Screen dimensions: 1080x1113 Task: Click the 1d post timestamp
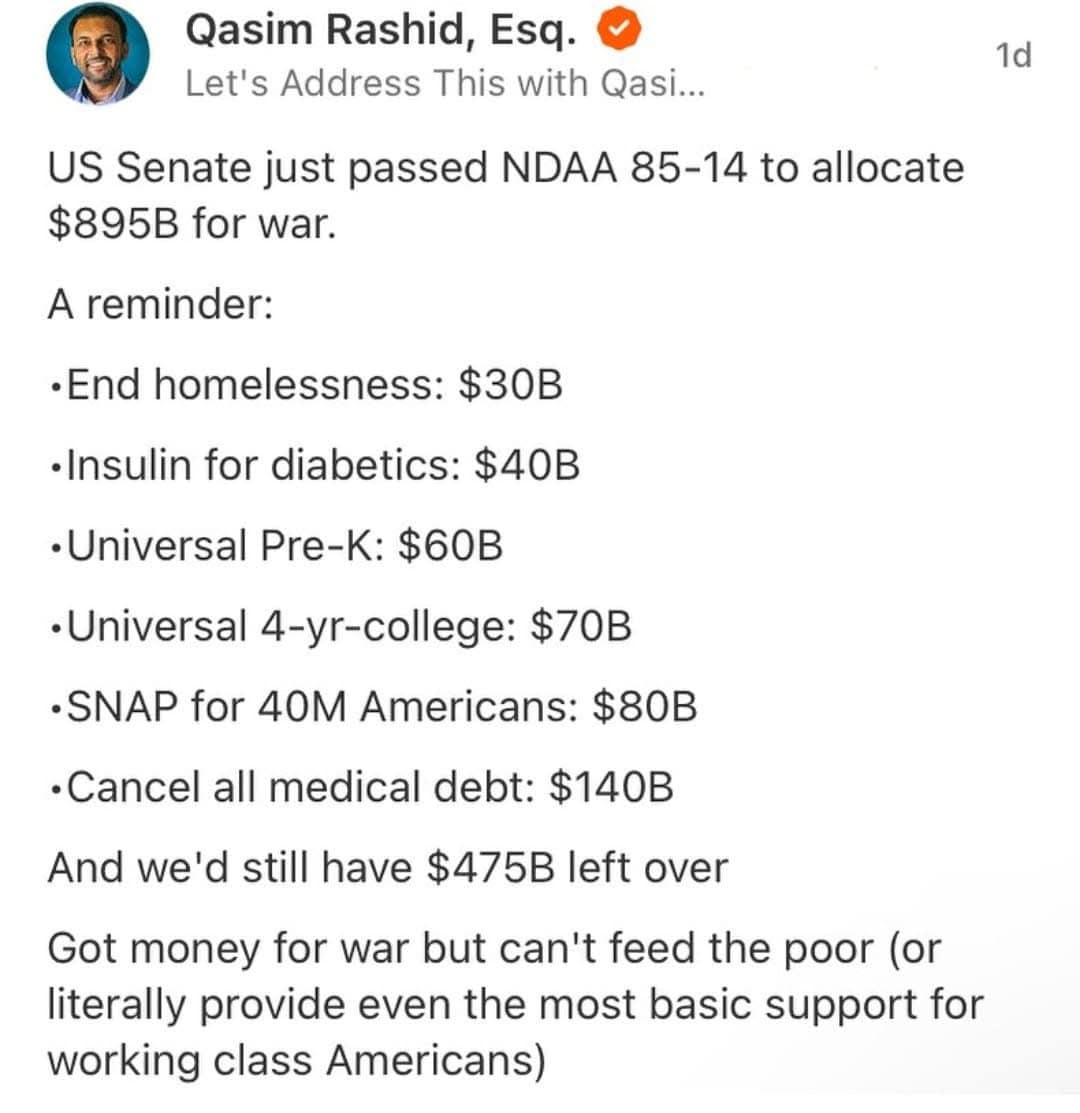click(1013, 55)
